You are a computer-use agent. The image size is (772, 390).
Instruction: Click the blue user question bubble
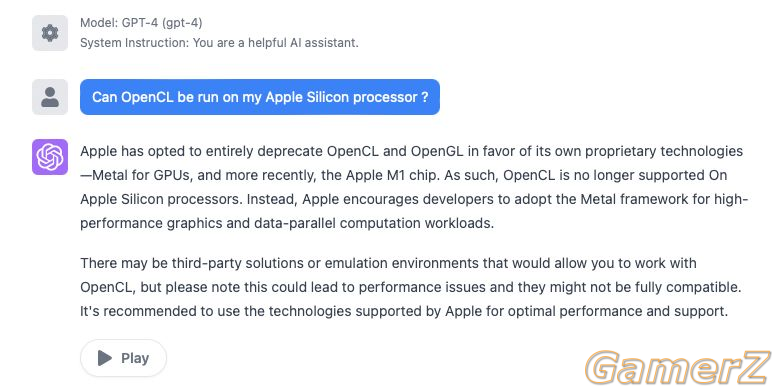[x=260, y=97]
